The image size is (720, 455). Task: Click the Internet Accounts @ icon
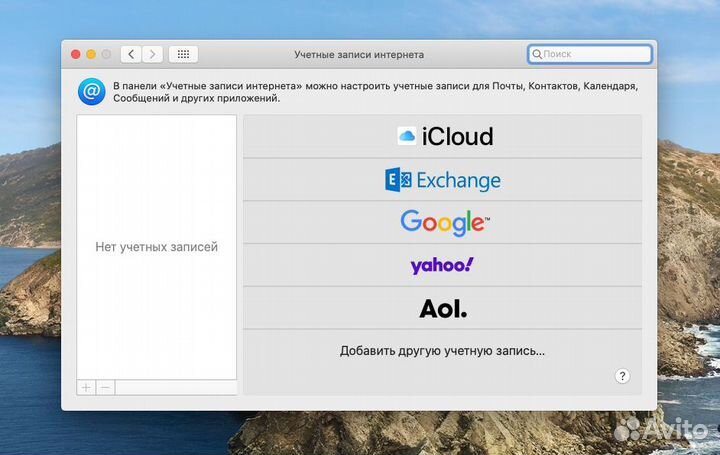coord(91,91)
